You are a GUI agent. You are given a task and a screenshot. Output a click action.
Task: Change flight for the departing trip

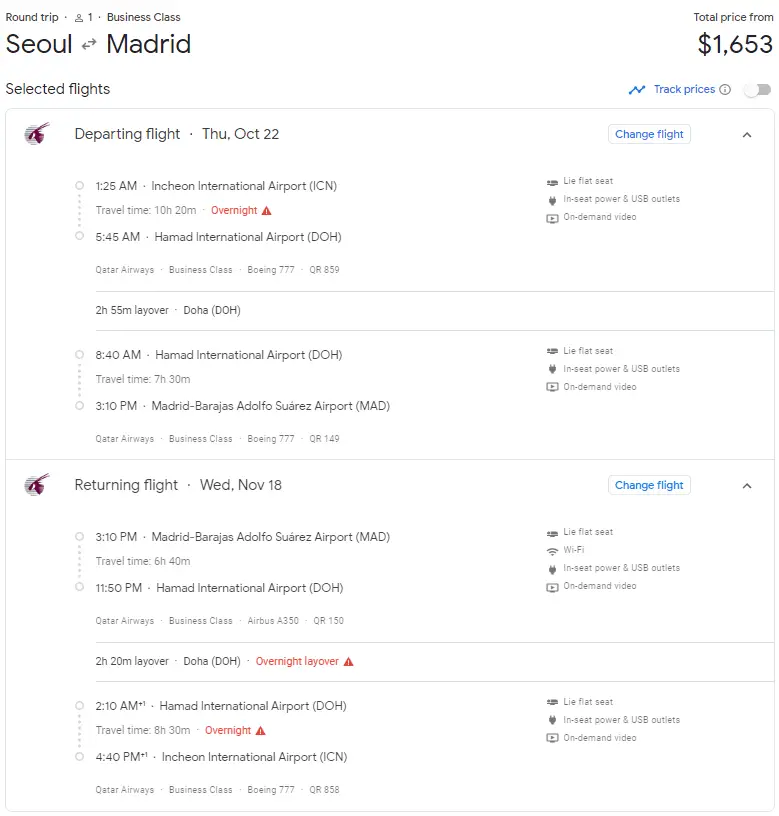(649, 134)
